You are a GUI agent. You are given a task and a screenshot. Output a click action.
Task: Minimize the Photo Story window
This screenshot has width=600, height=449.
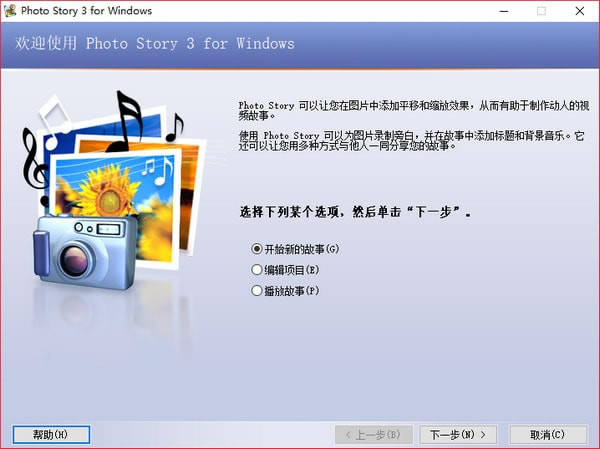[504, 11]
